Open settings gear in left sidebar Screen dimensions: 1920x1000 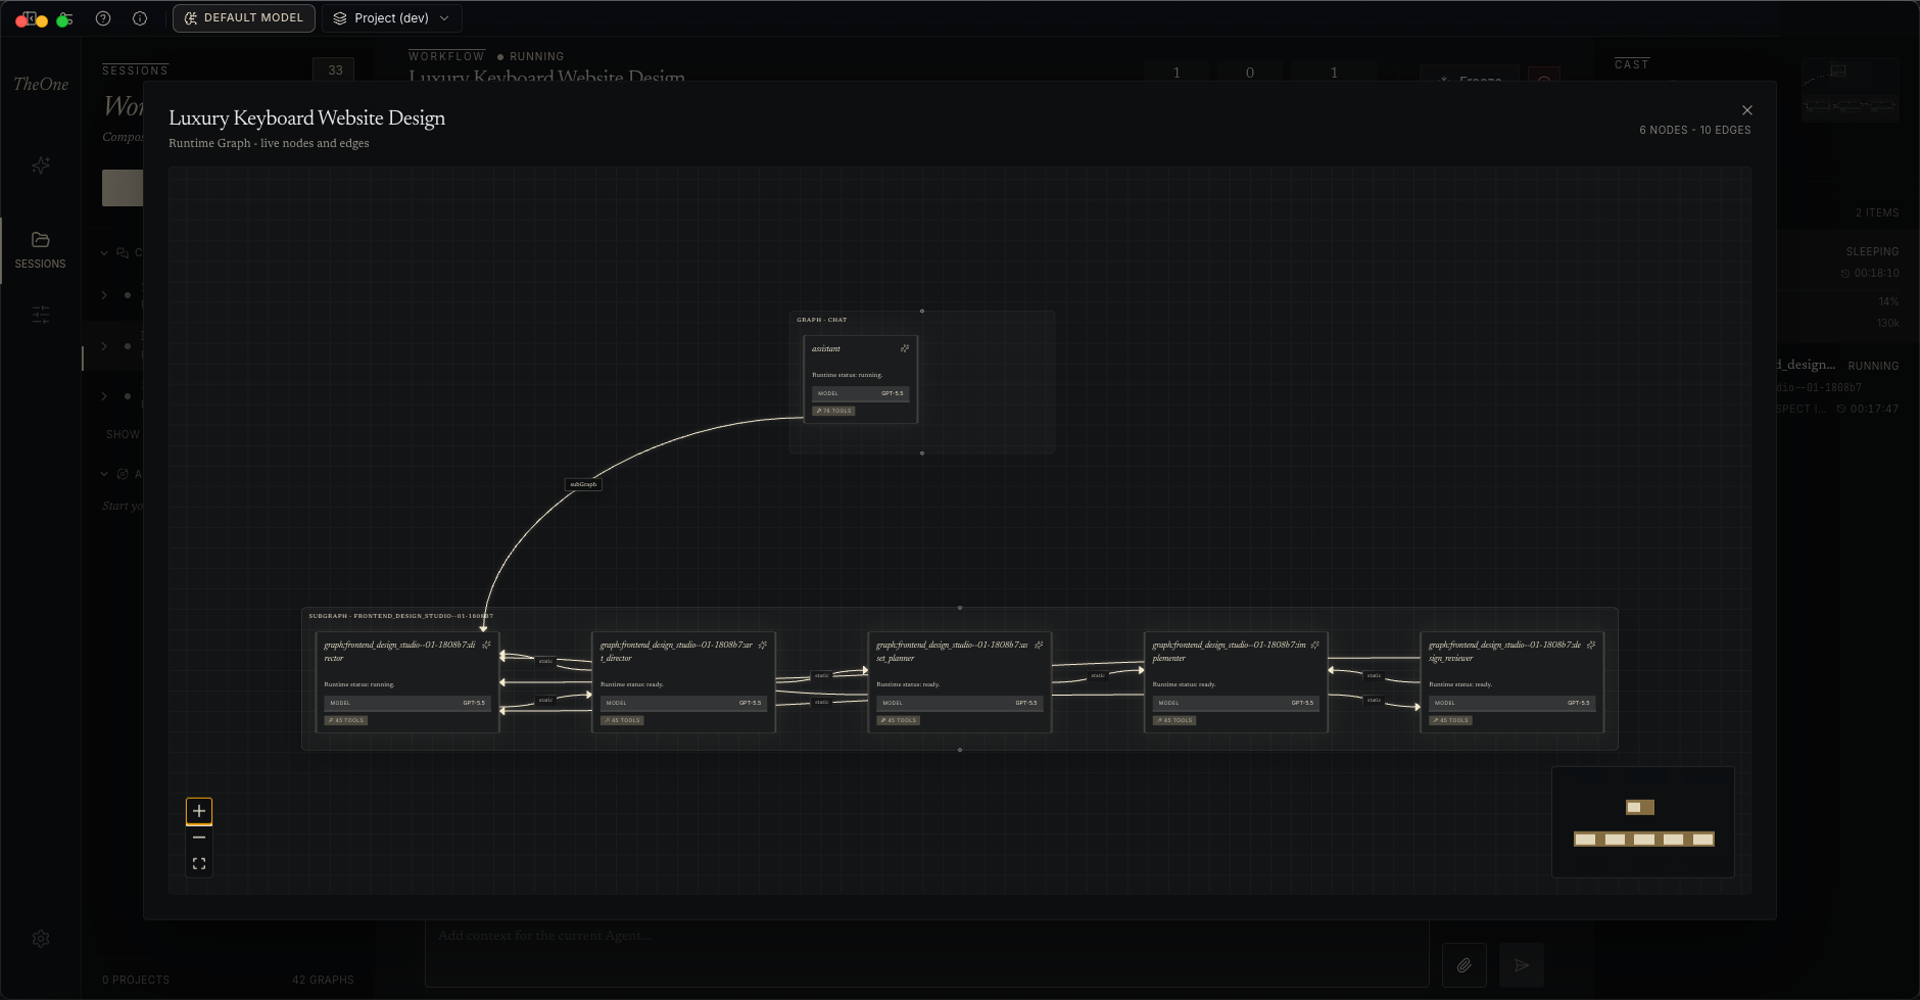(41, 939)
